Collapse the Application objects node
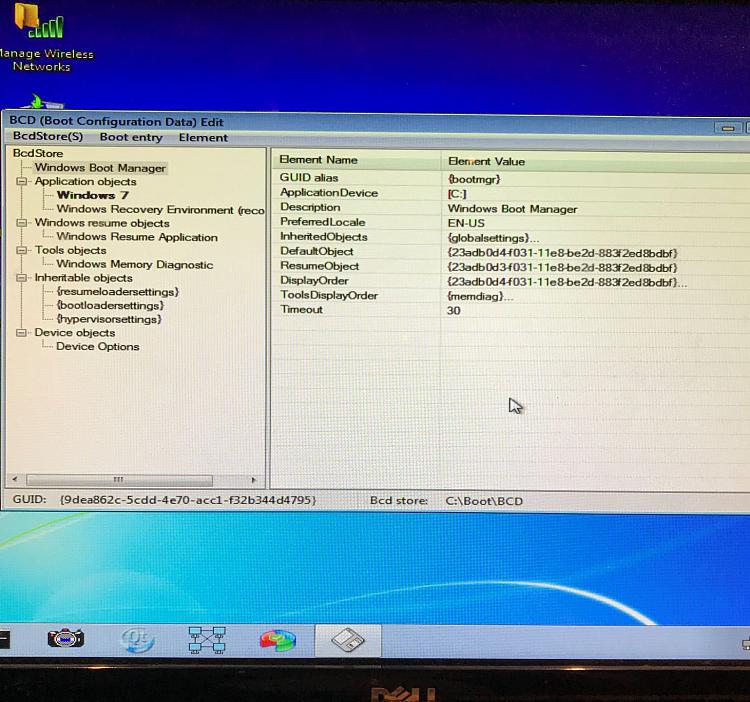This screenshot has width=750, height=702. 21,181
